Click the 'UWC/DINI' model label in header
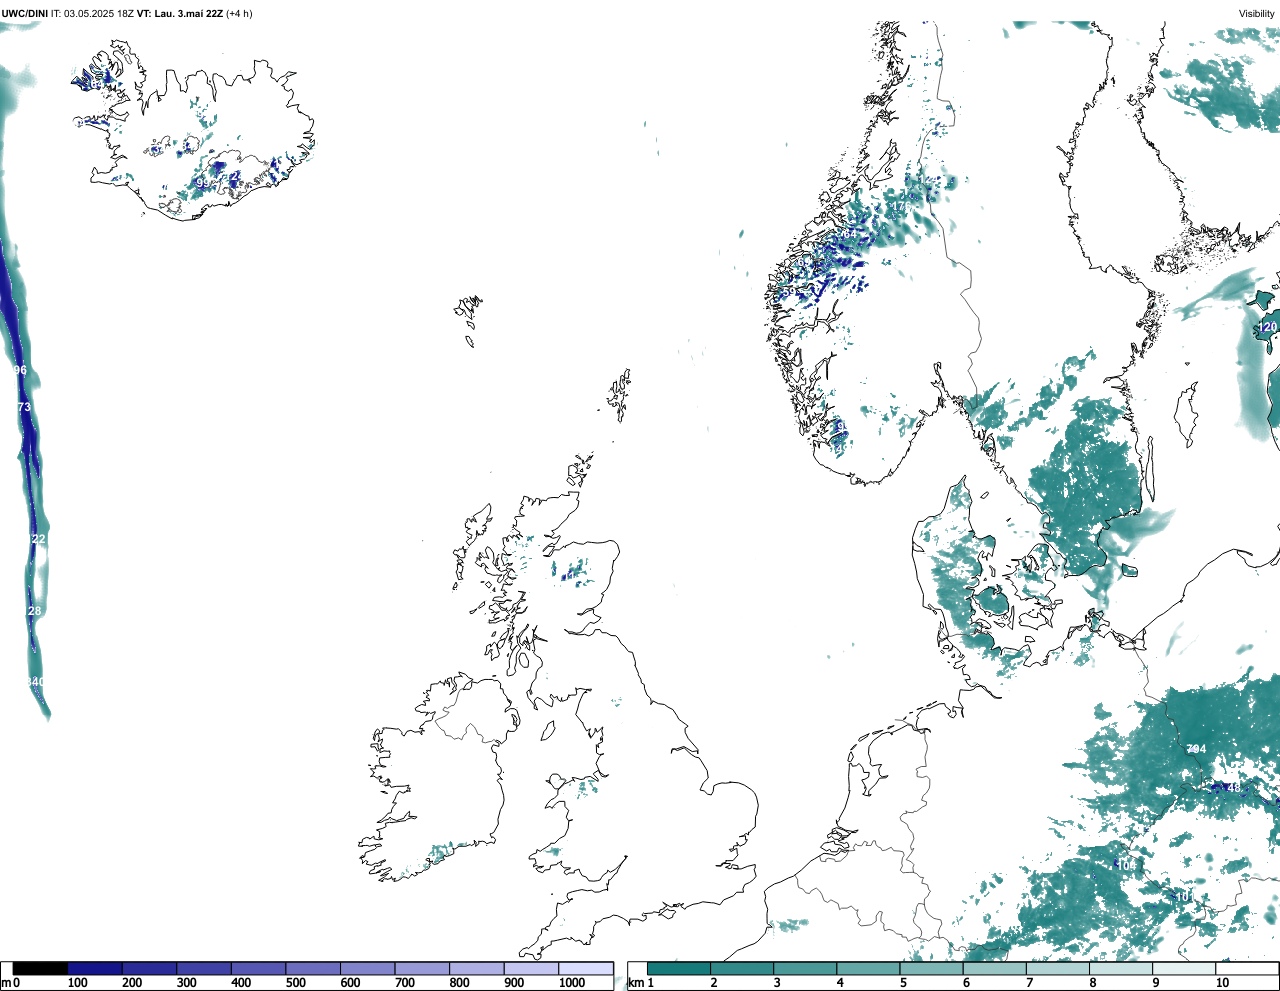The width and height of the screenshot is (1280, 991). point(25,13)
